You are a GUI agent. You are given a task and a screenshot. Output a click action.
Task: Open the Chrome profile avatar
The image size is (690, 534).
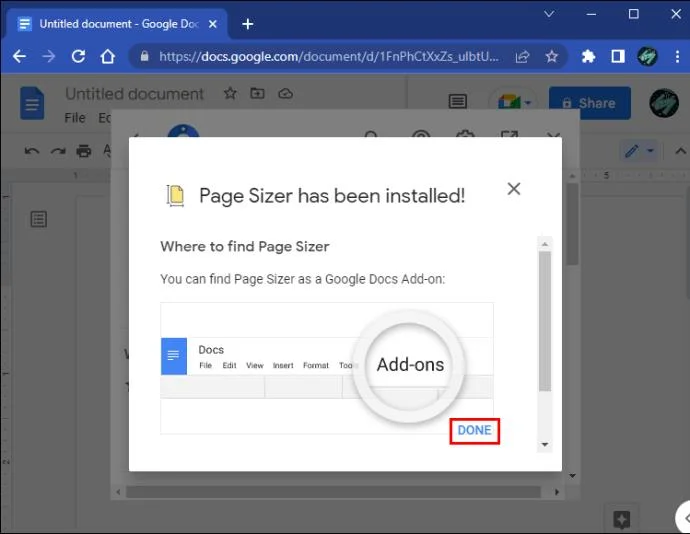pos(647,56)
